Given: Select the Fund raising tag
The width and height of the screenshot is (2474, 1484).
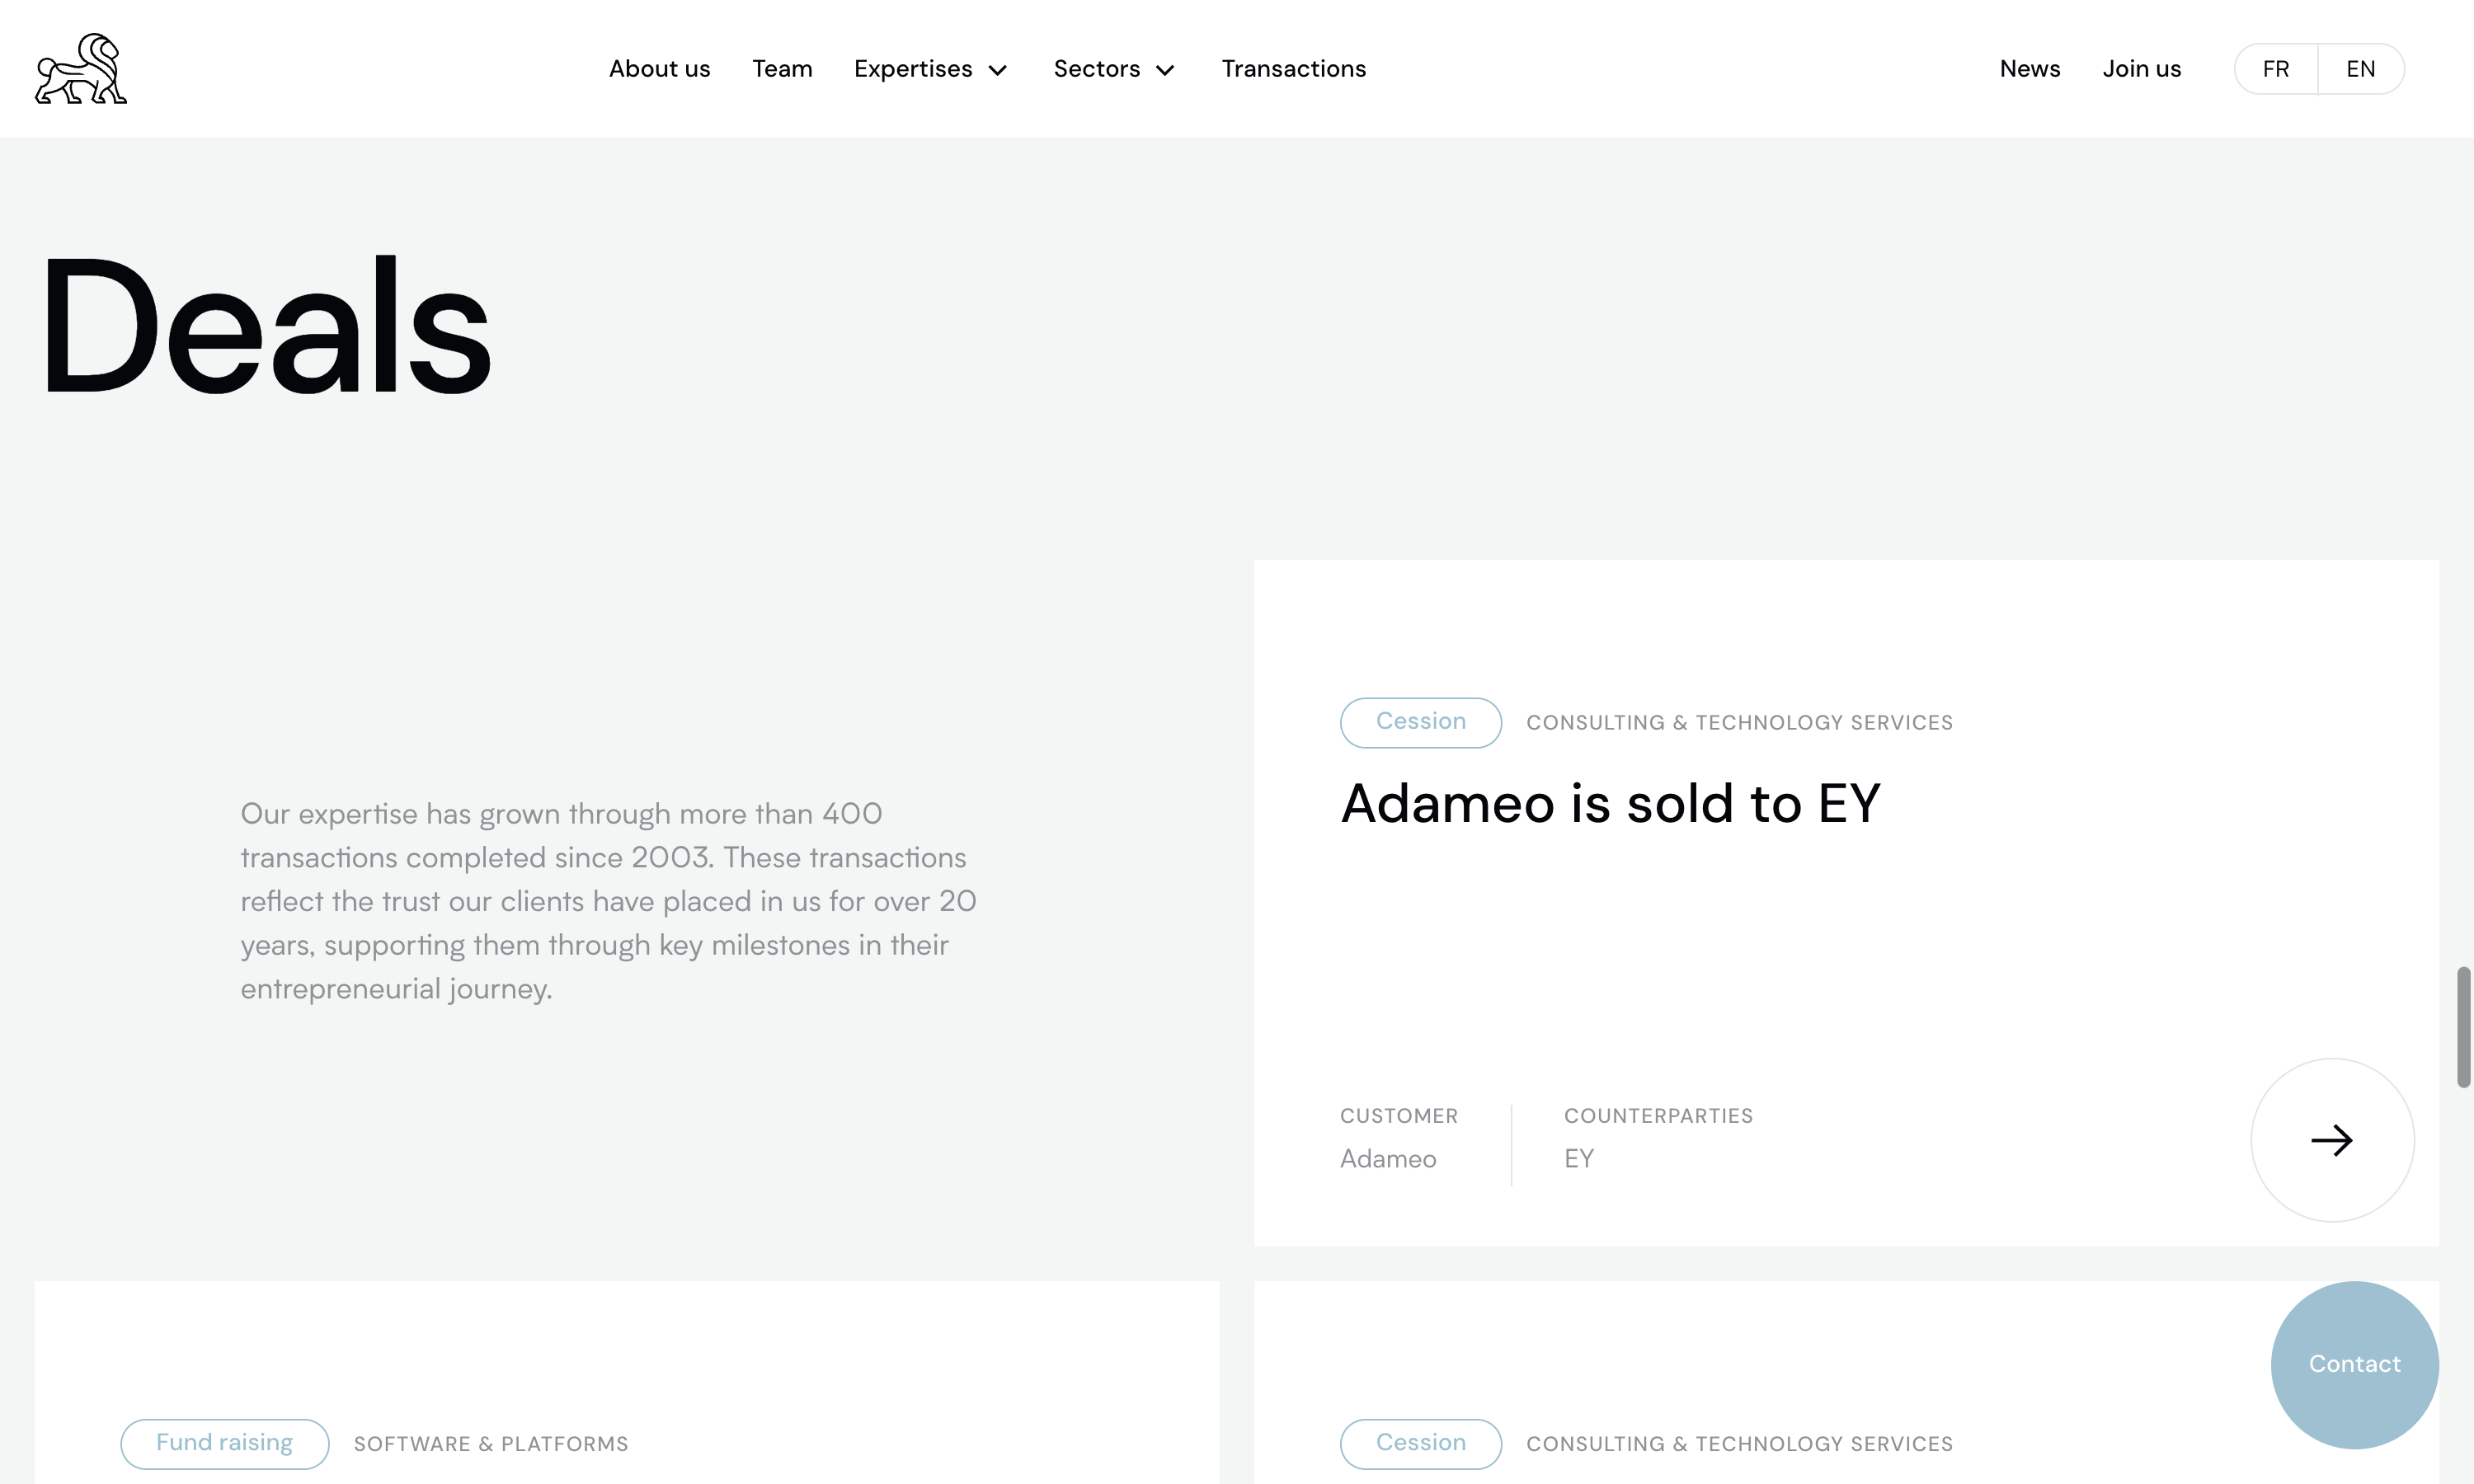Looking at the screenshot, I should [224, 1443].
